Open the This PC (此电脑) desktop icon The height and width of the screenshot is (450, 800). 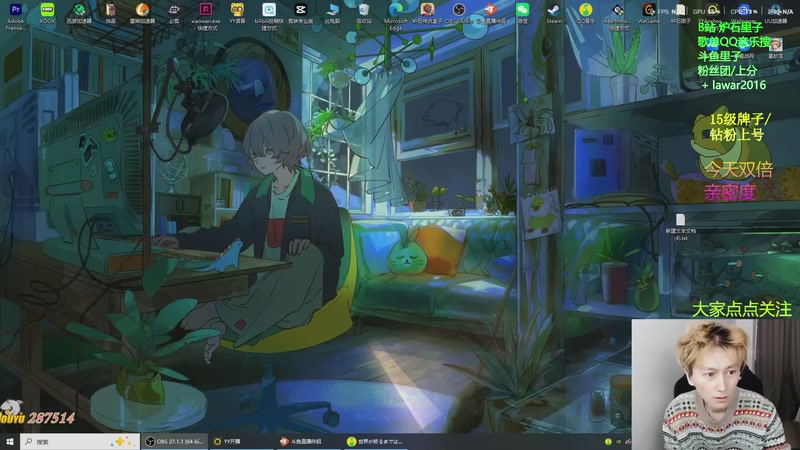pyautogui.click(x=332, y=14)
